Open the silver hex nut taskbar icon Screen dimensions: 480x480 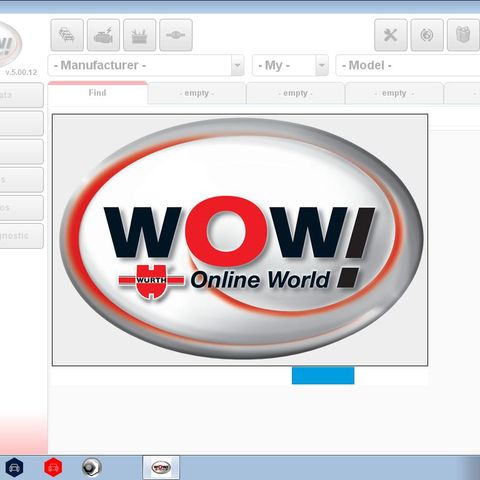pyautogui.click(x=91, y=467)
